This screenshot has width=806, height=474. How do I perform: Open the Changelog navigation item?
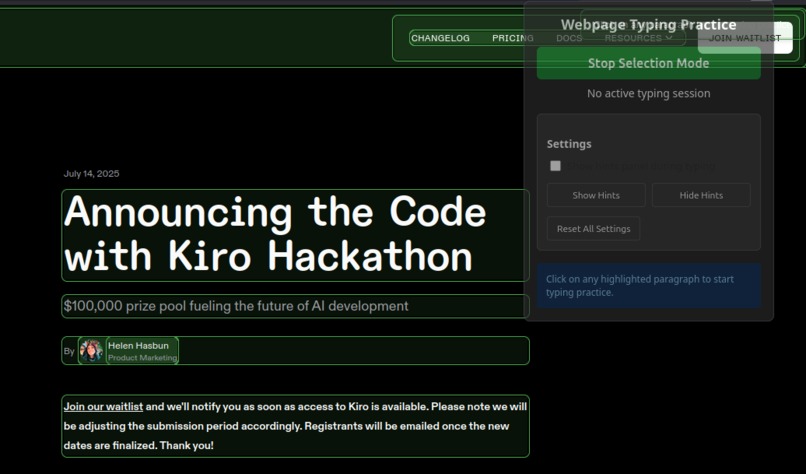441,38
